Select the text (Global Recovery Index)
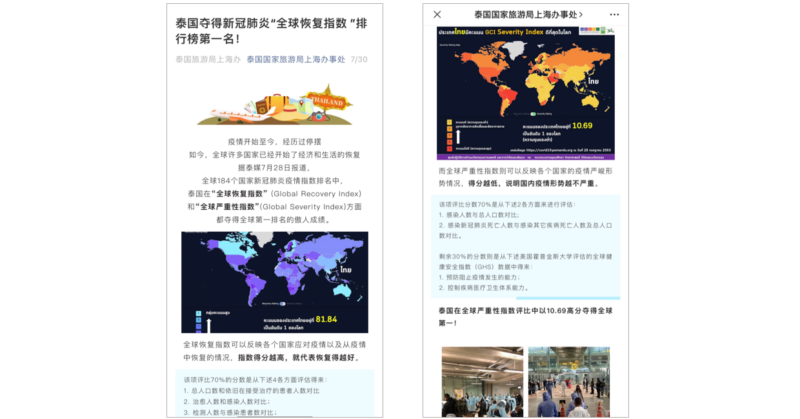Screen dimensions: 800x419 pyautogui.click(x=316, y=193)
